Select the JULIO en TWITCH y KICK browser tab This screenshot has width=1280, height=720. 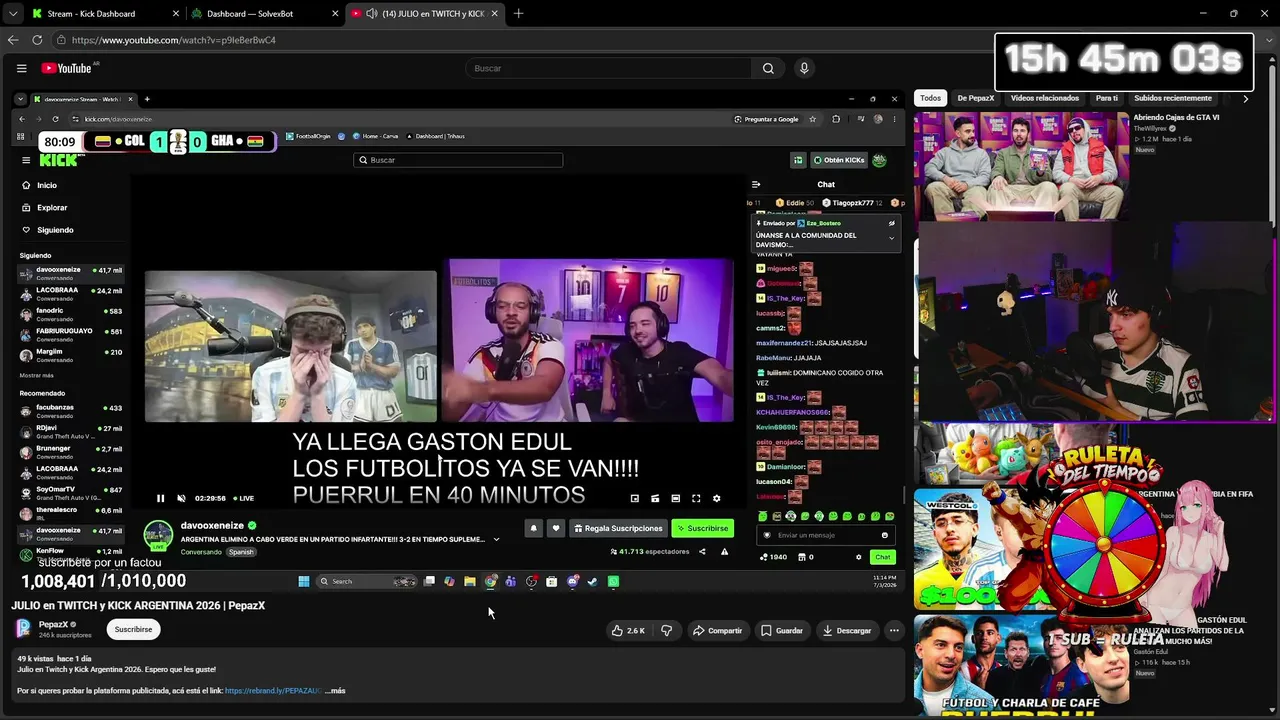[x=425, y=14]
